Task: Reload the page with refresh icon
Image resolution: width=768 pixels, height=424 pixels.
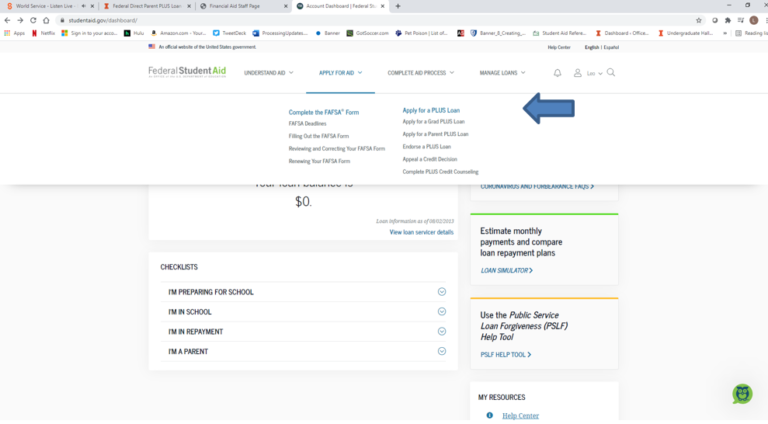Action: coord(33,20)
